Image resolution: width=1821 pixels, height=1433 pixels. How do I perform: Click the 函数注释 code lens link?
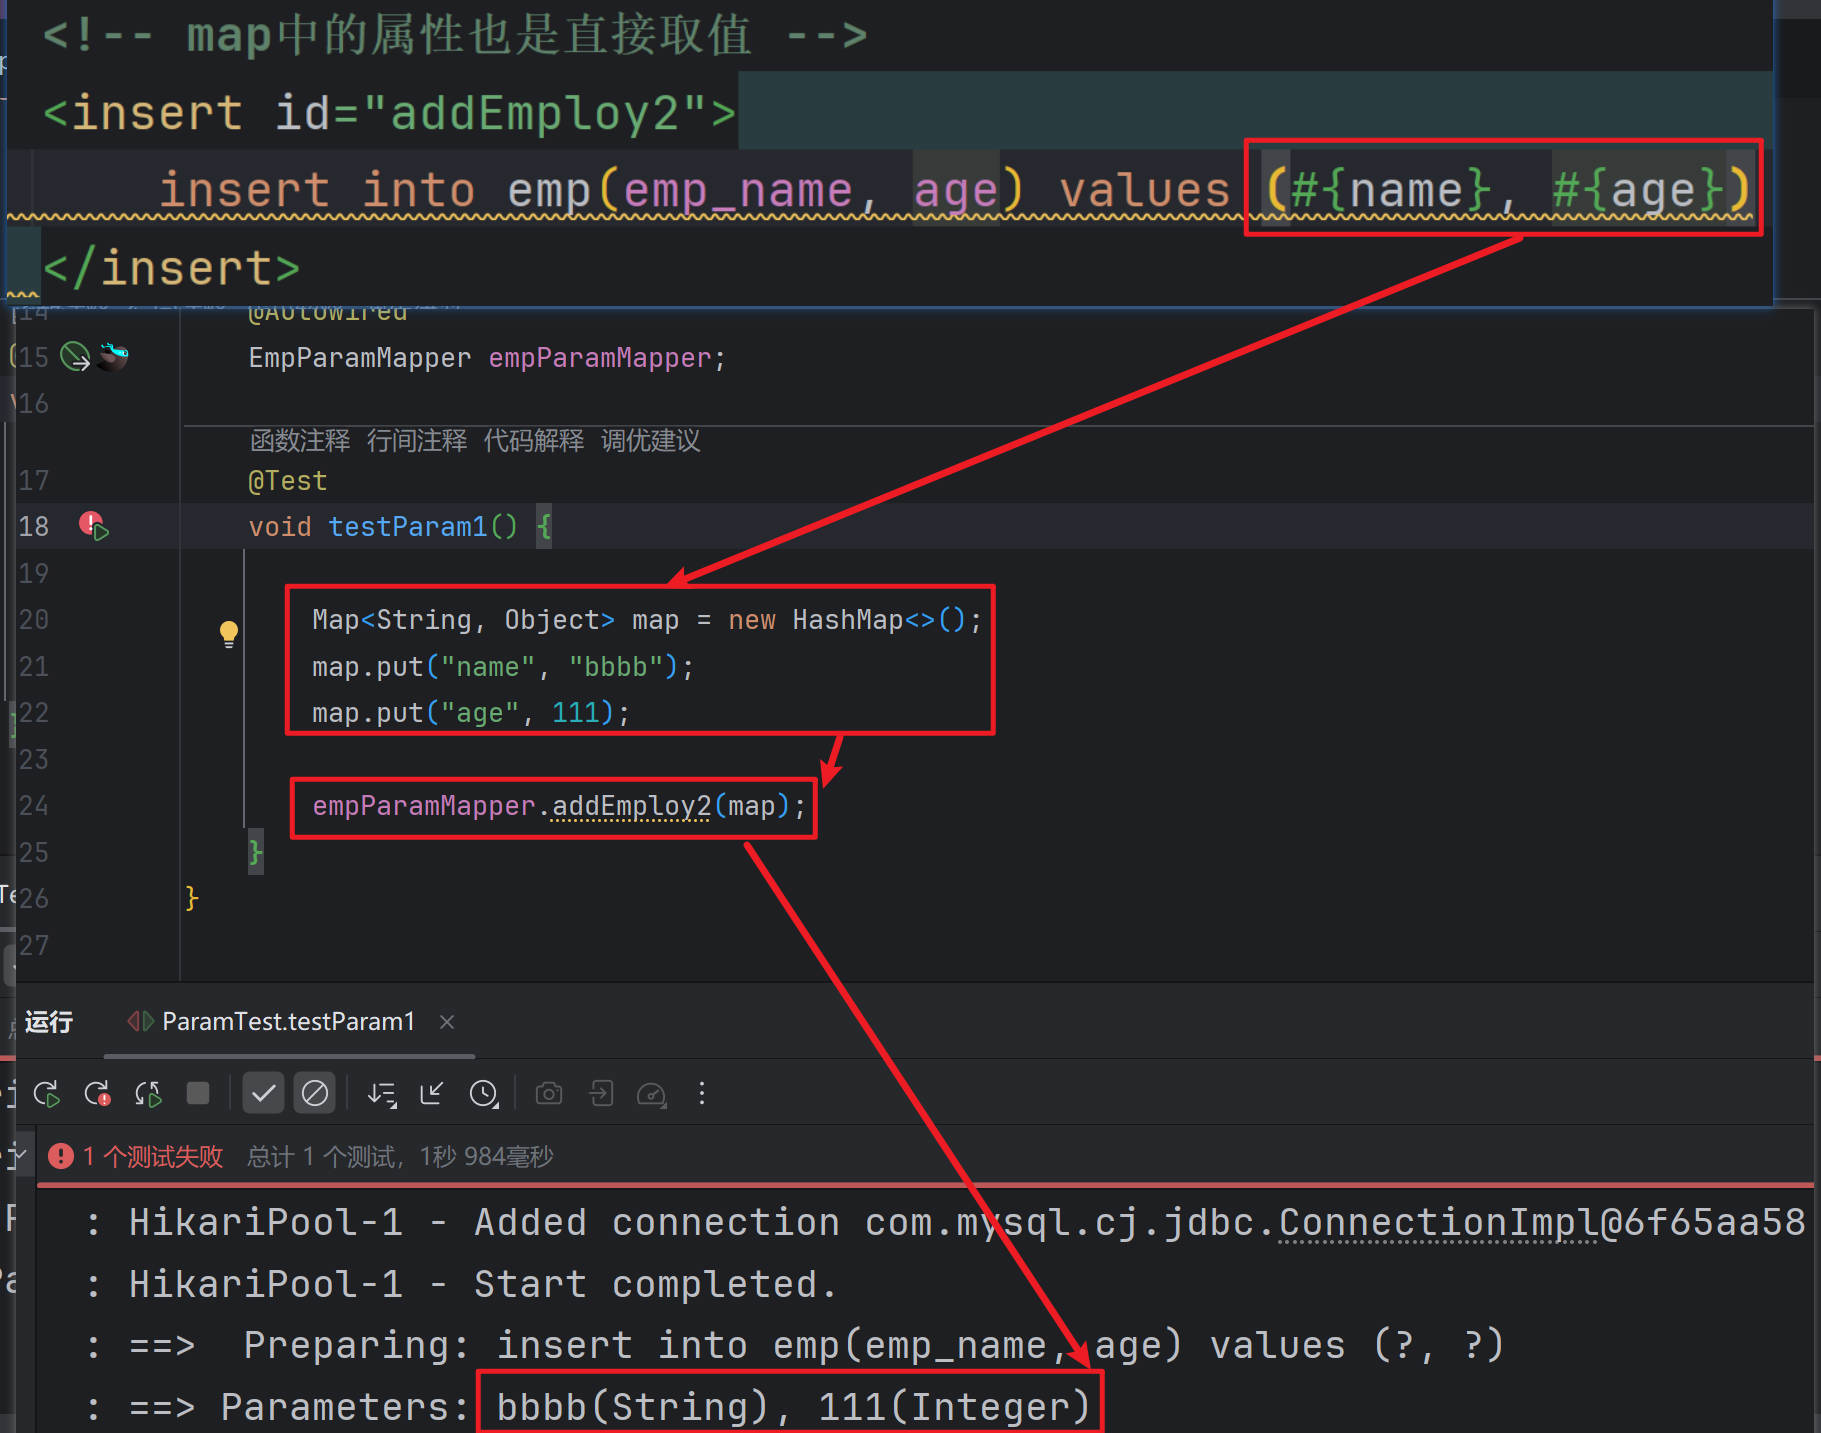300,441
